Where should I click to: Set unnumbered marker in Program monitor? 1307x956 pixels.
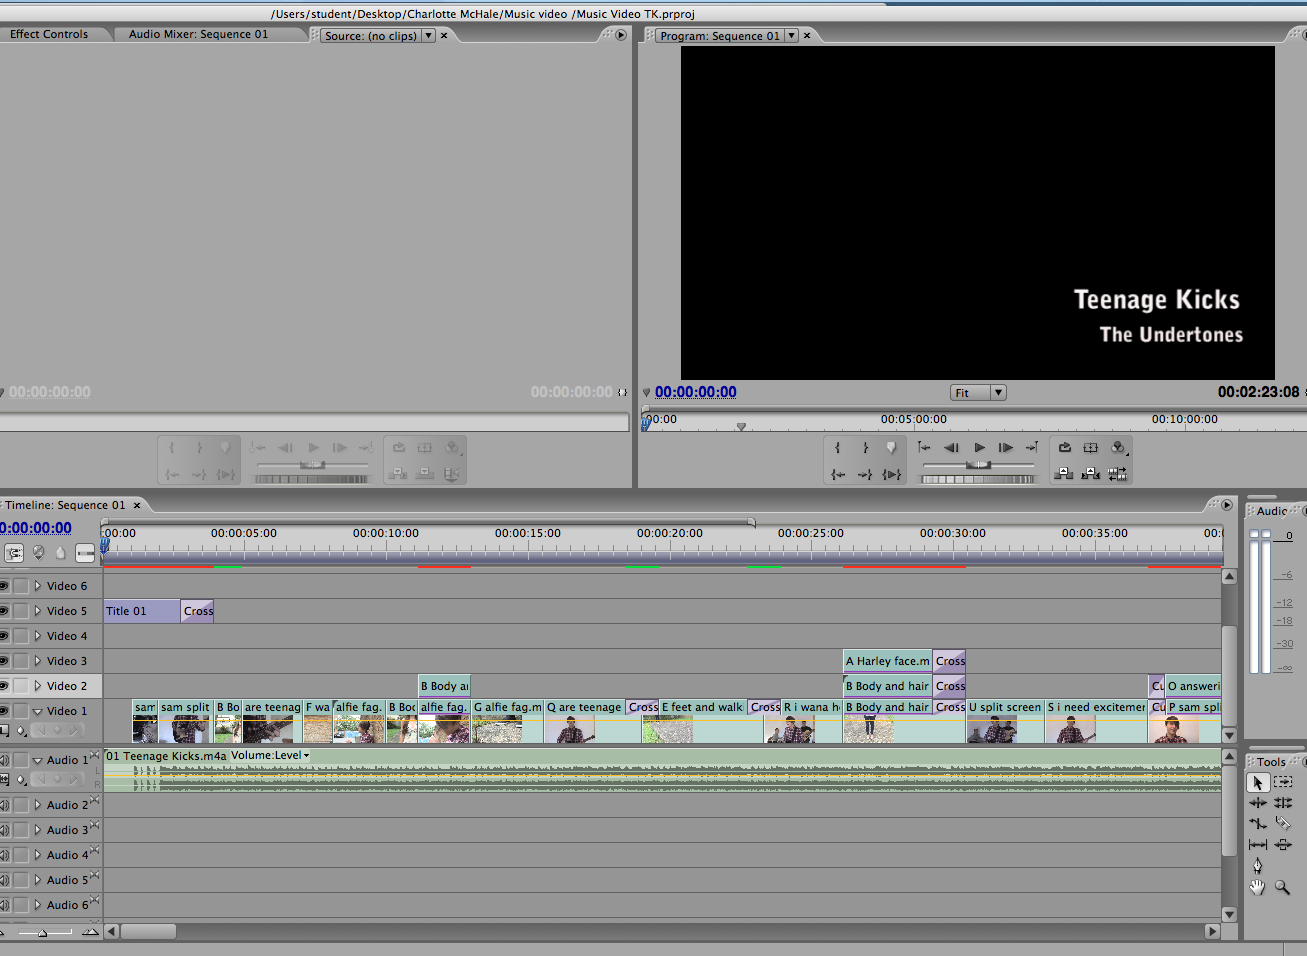pyautogui.click(x=891, y=448)
